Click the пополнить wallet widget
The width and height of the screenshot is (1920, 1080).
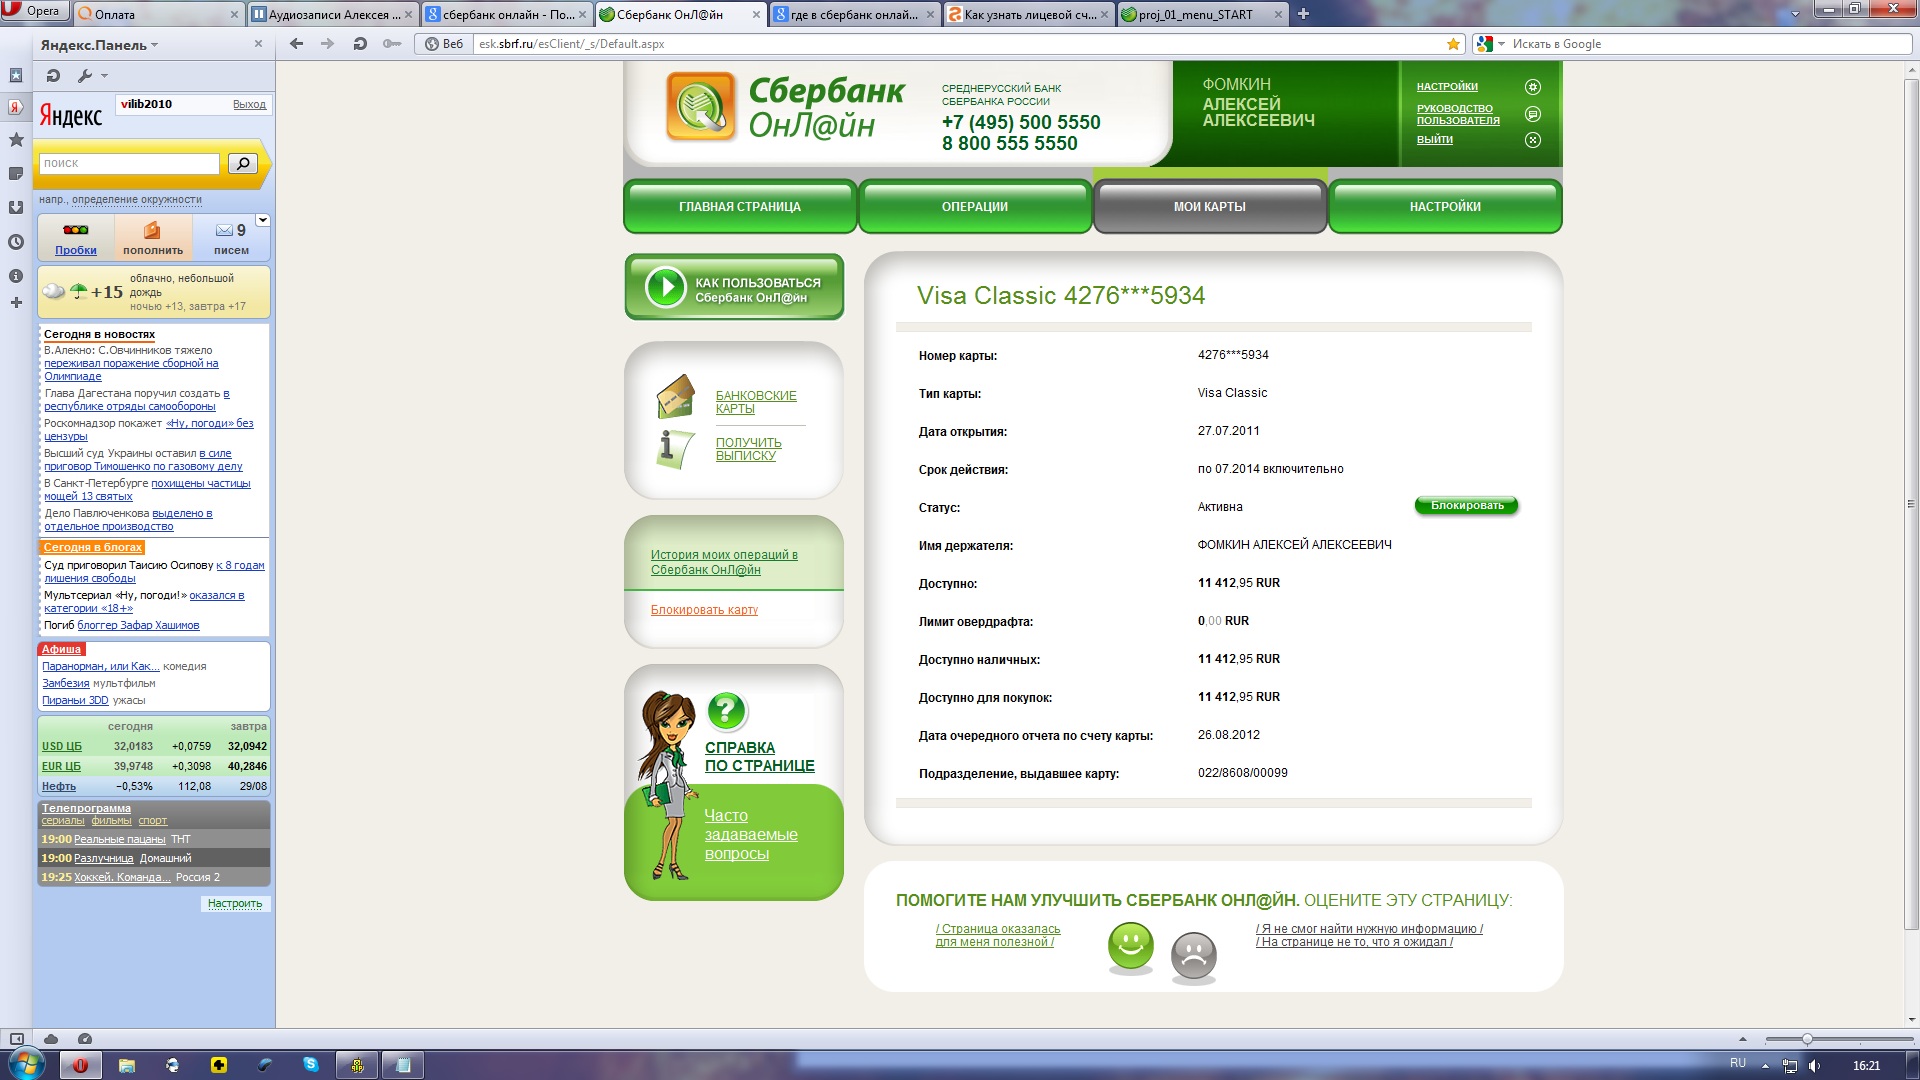153,239
